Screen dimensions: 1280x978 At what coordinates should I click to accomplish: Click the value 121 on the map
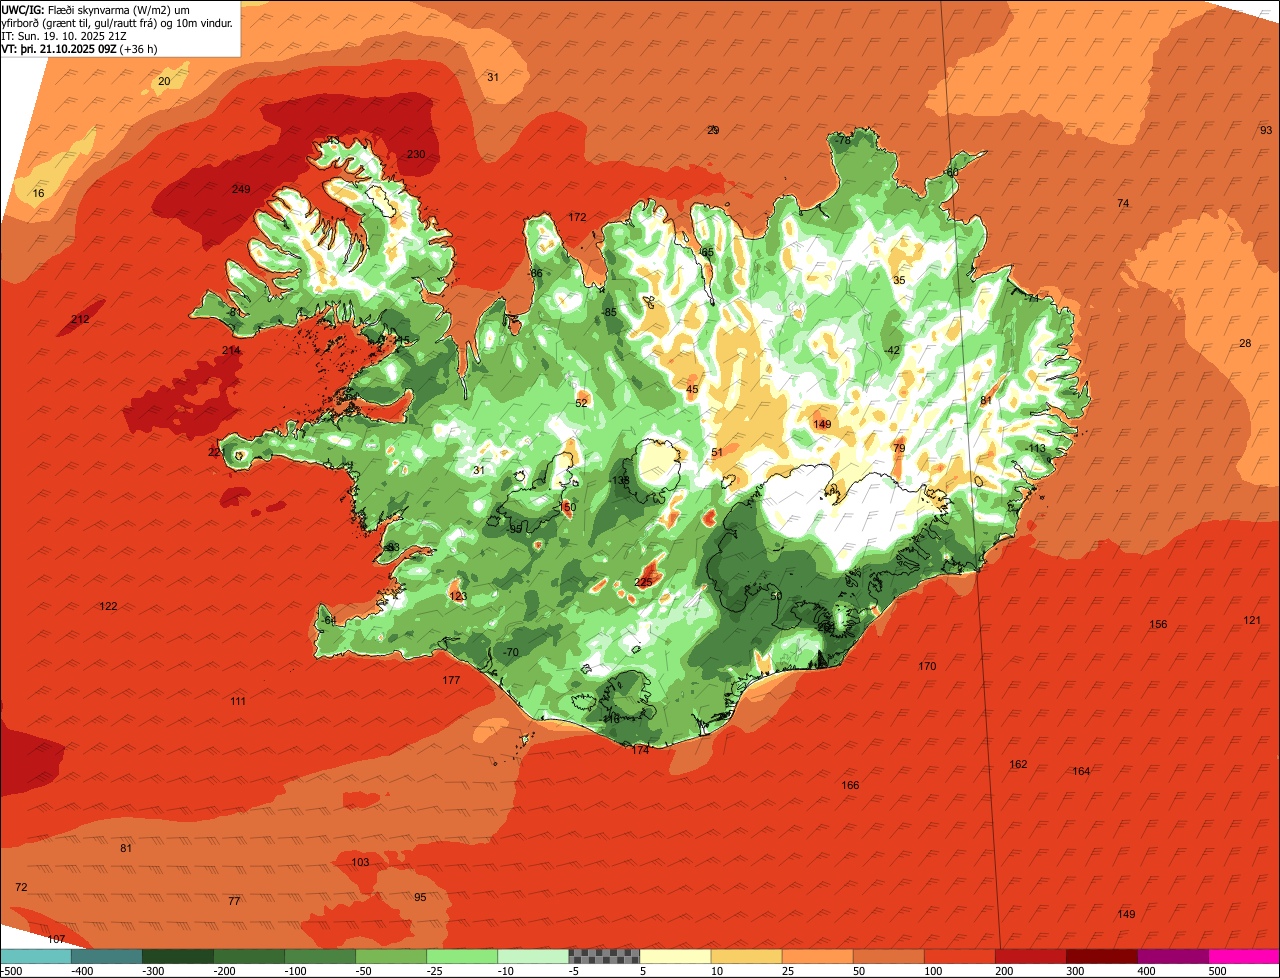[x=1252, y=620]
